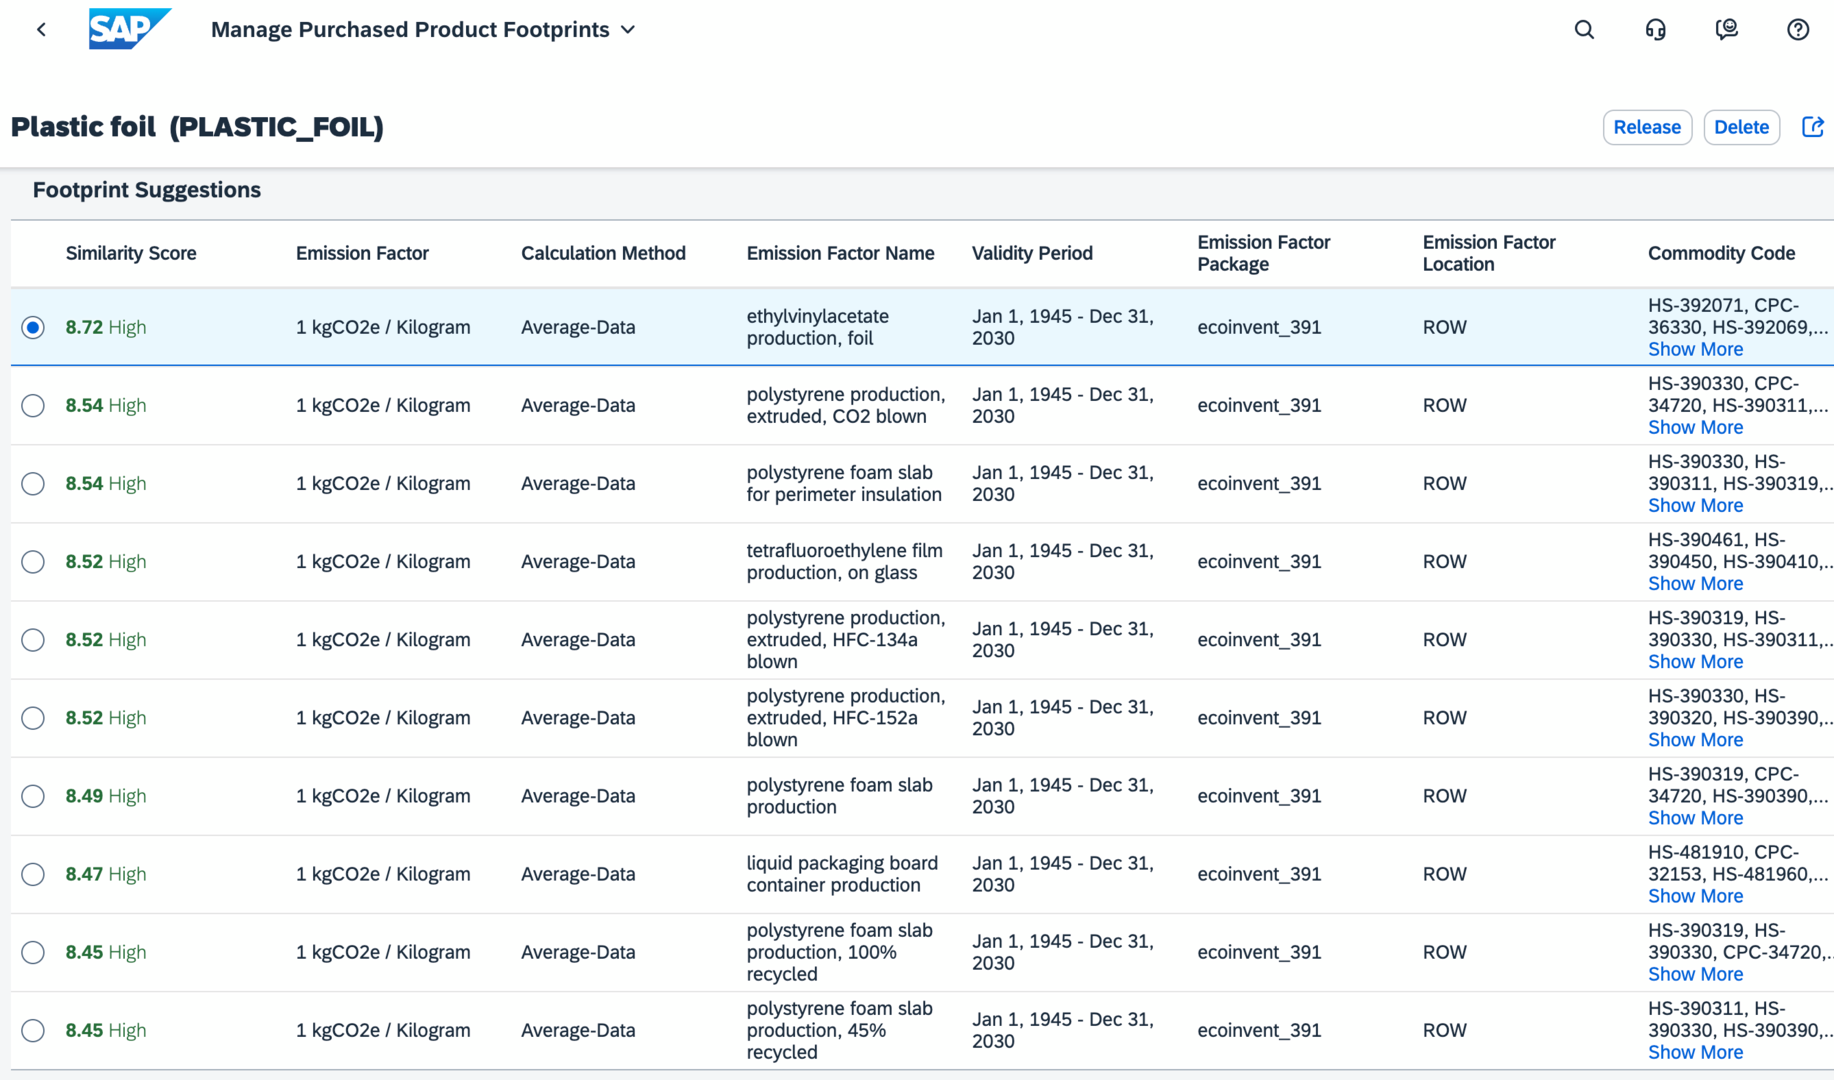Click '1 kgCO2e / Kilogram' in HFC-152a row
Viewport: 1834px width, 1080px height.
(x=383, y=717)
